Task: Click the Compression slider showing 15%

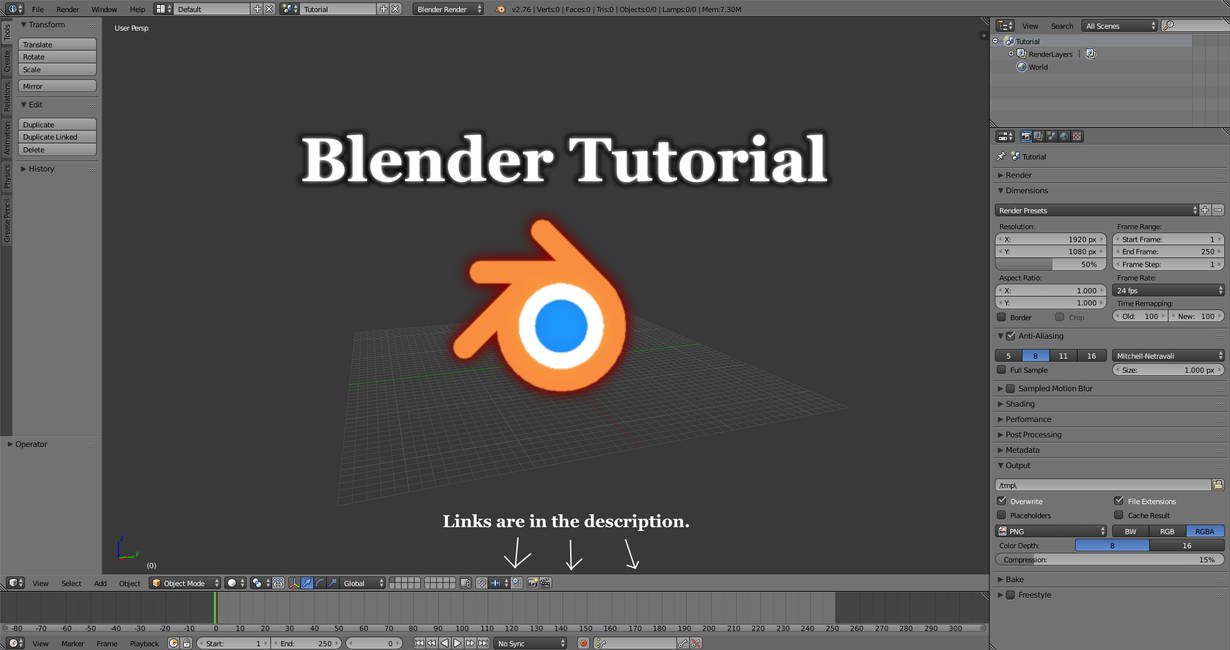Action: tap(1110, 560)
